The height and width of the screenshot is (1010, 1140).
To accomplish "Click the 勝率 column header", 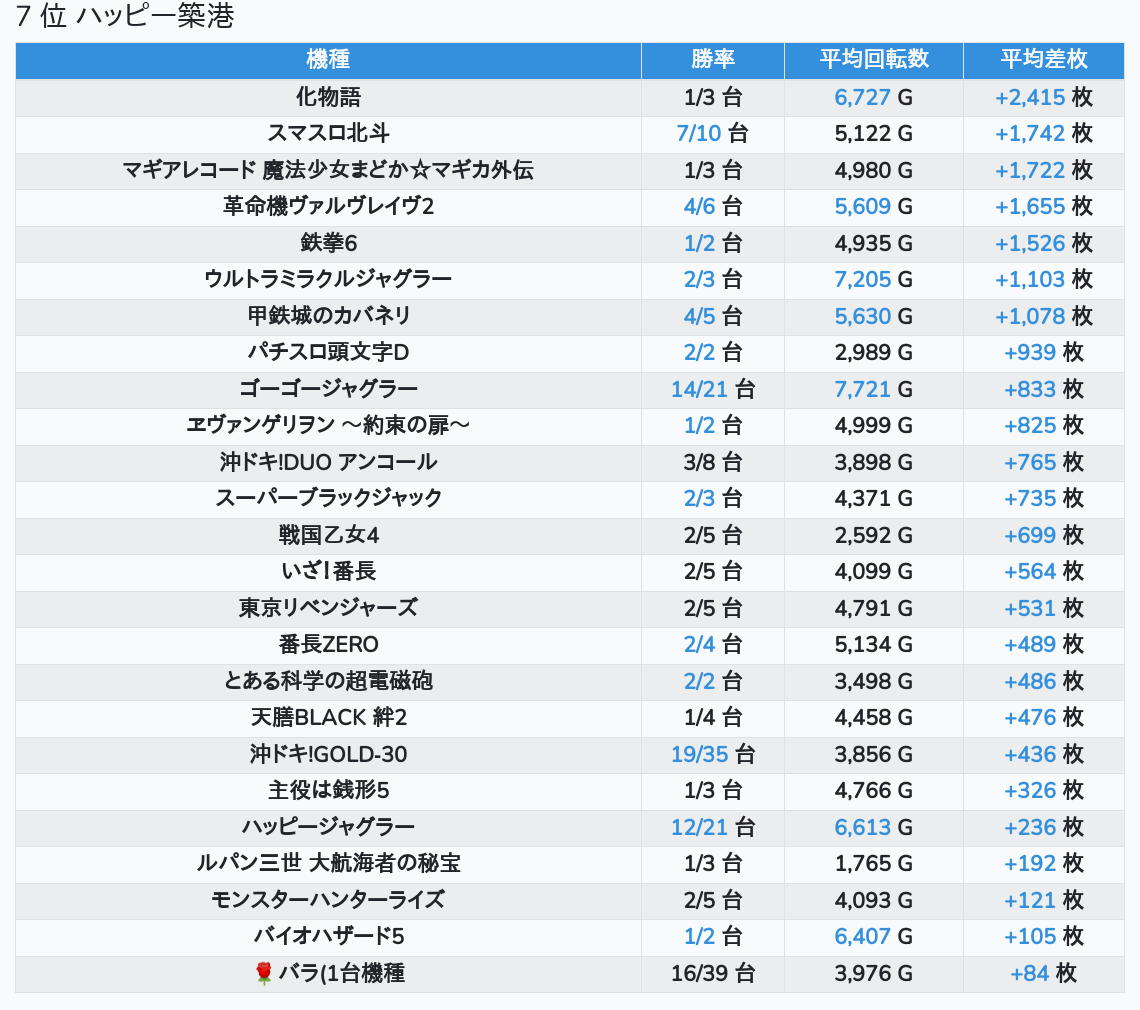I will pyautogui.click(x=712, y=60).
